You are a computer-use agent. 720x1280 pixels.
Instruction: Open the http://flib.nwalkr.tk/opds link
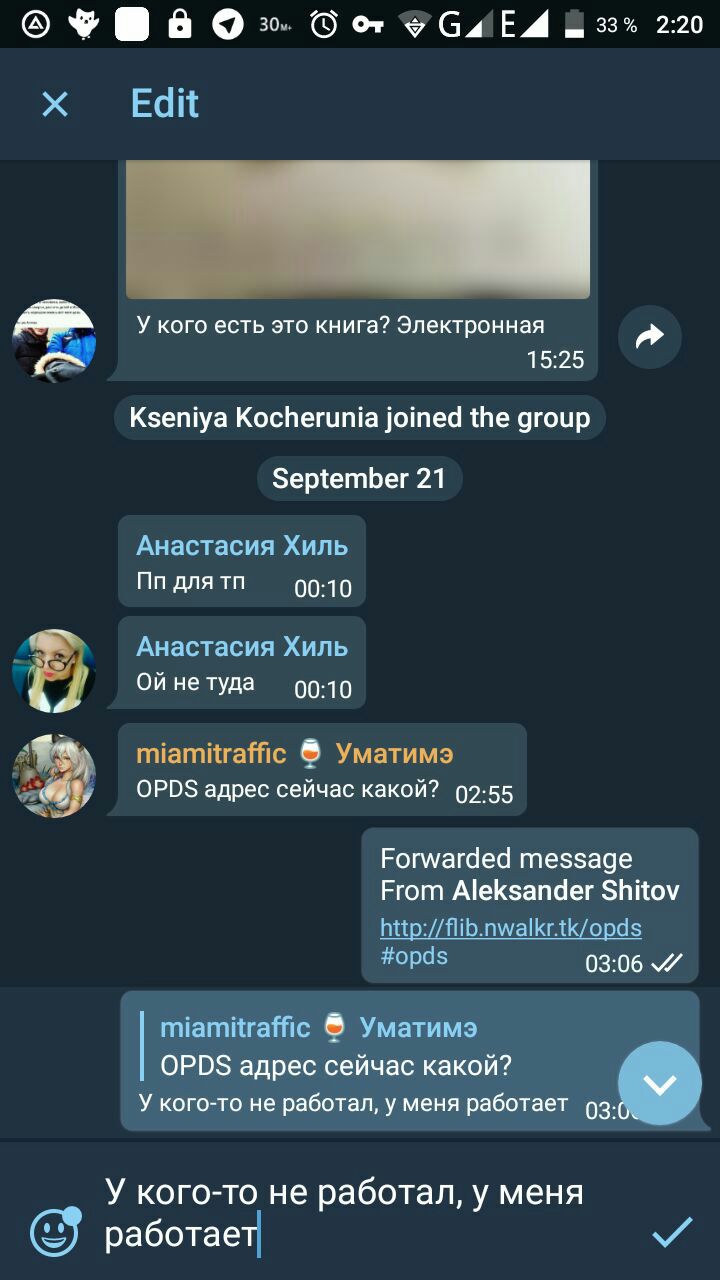(511, 927)
